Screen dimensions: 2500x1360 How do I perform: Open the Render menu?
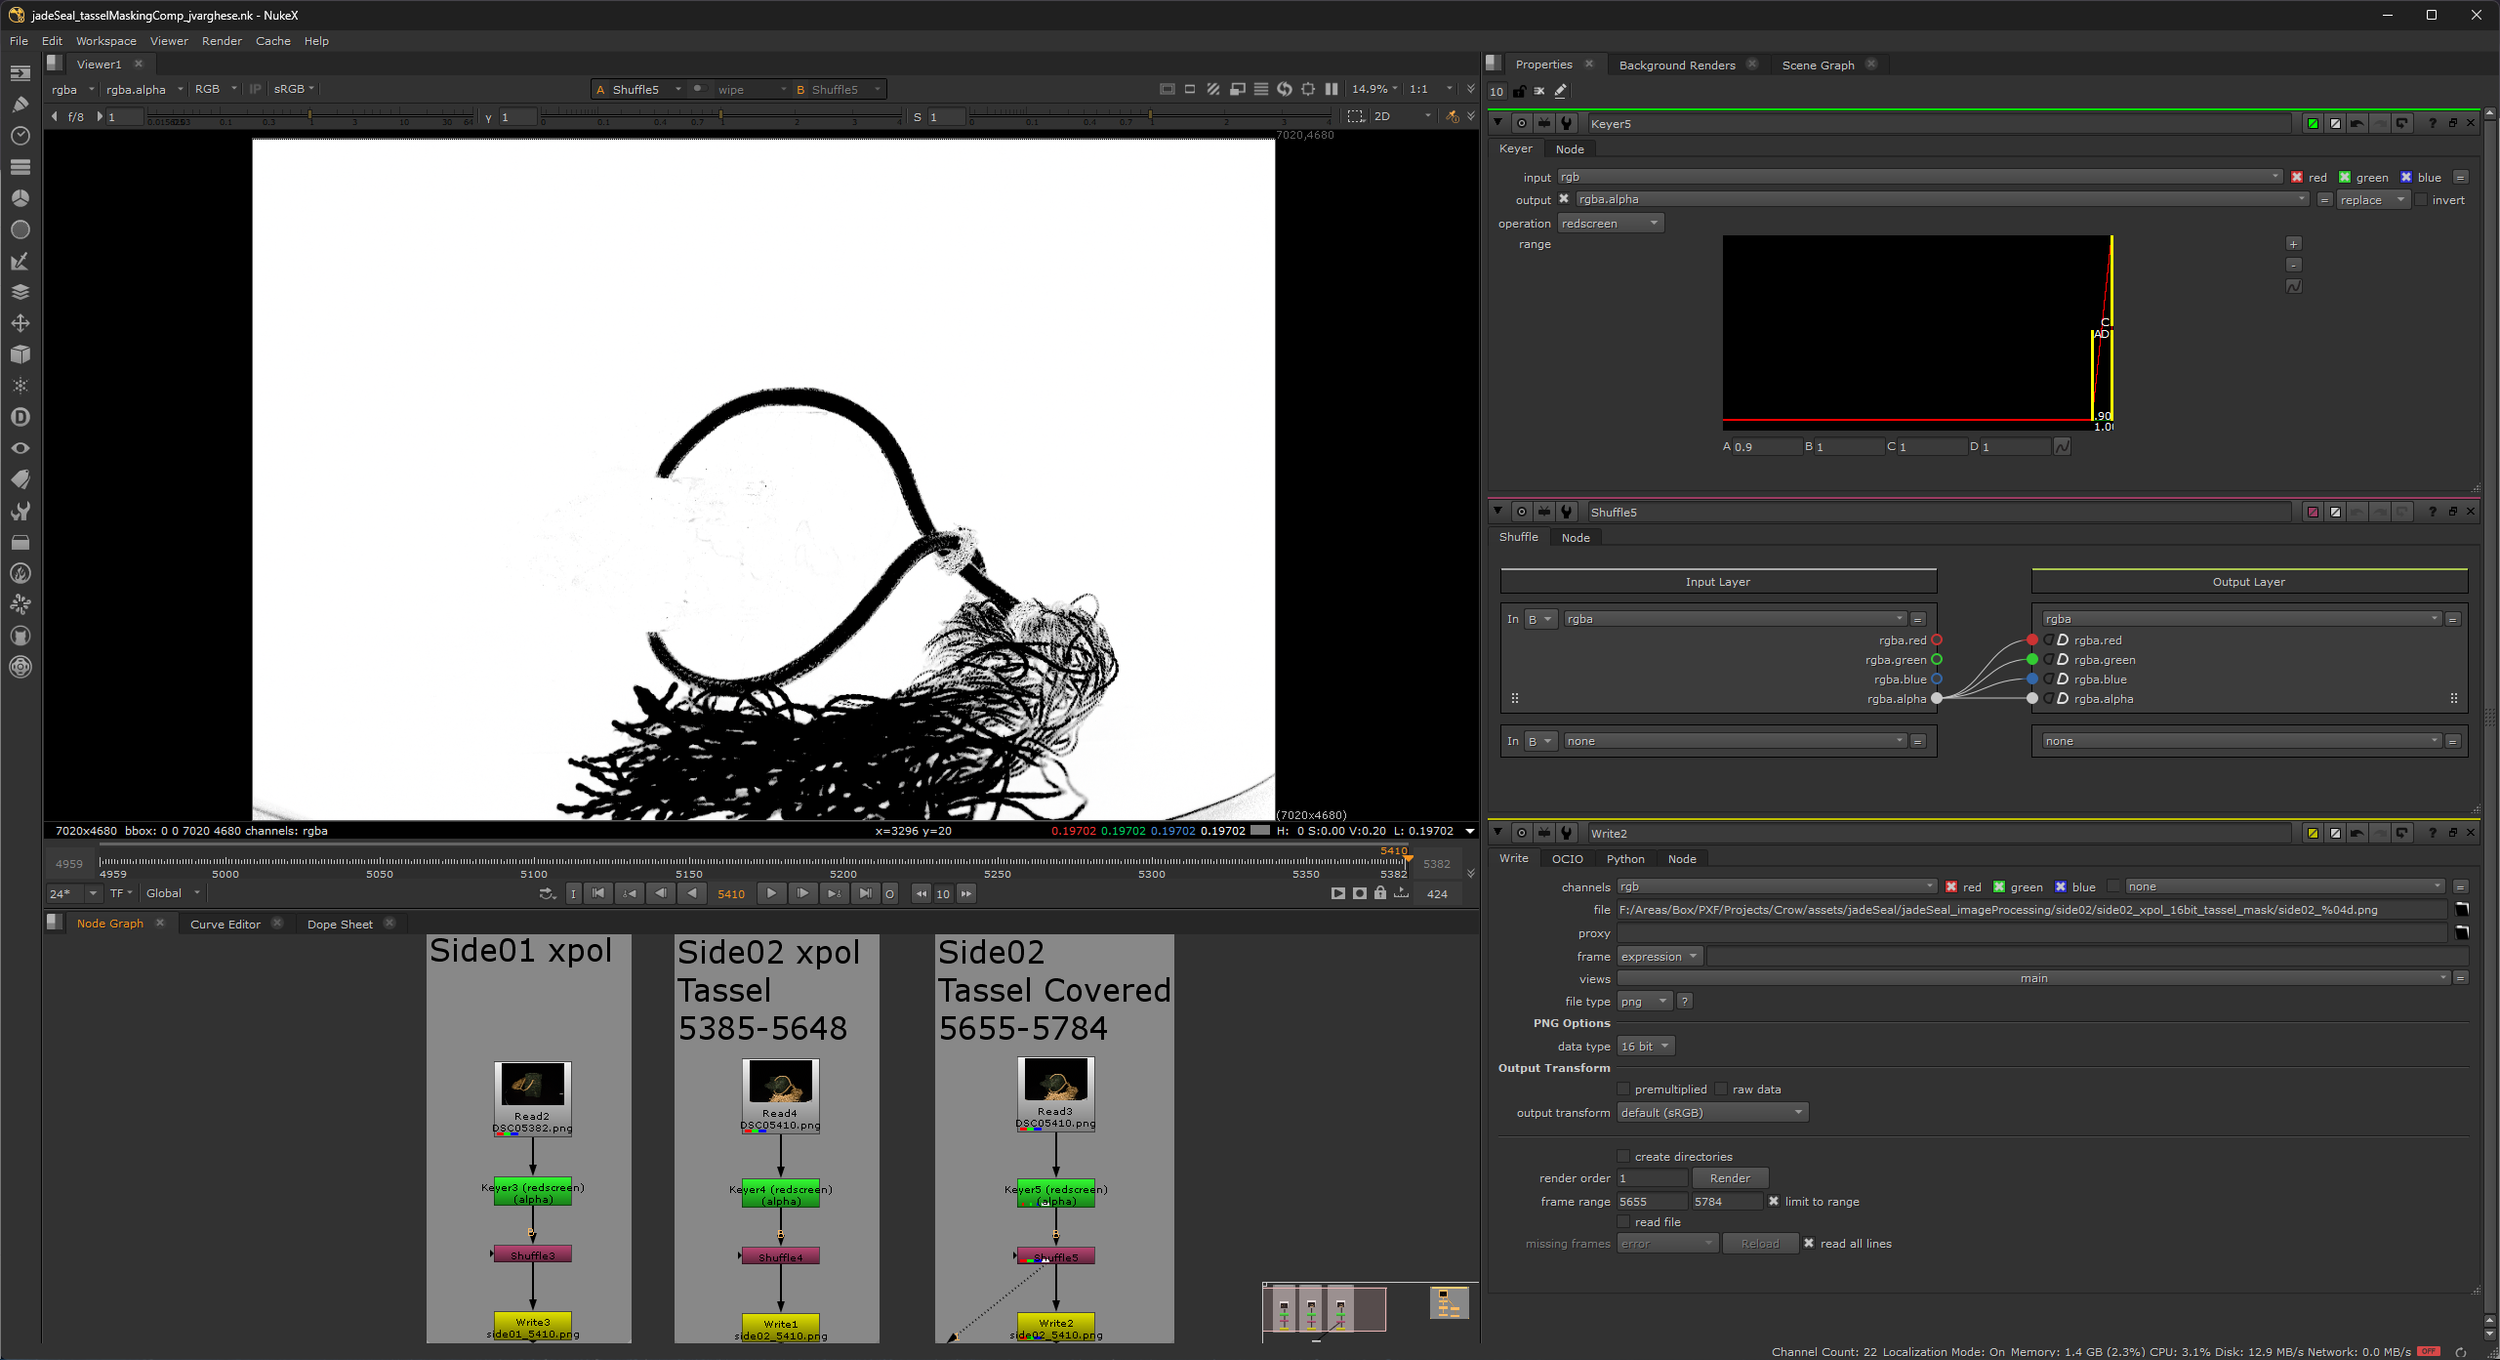221,41
